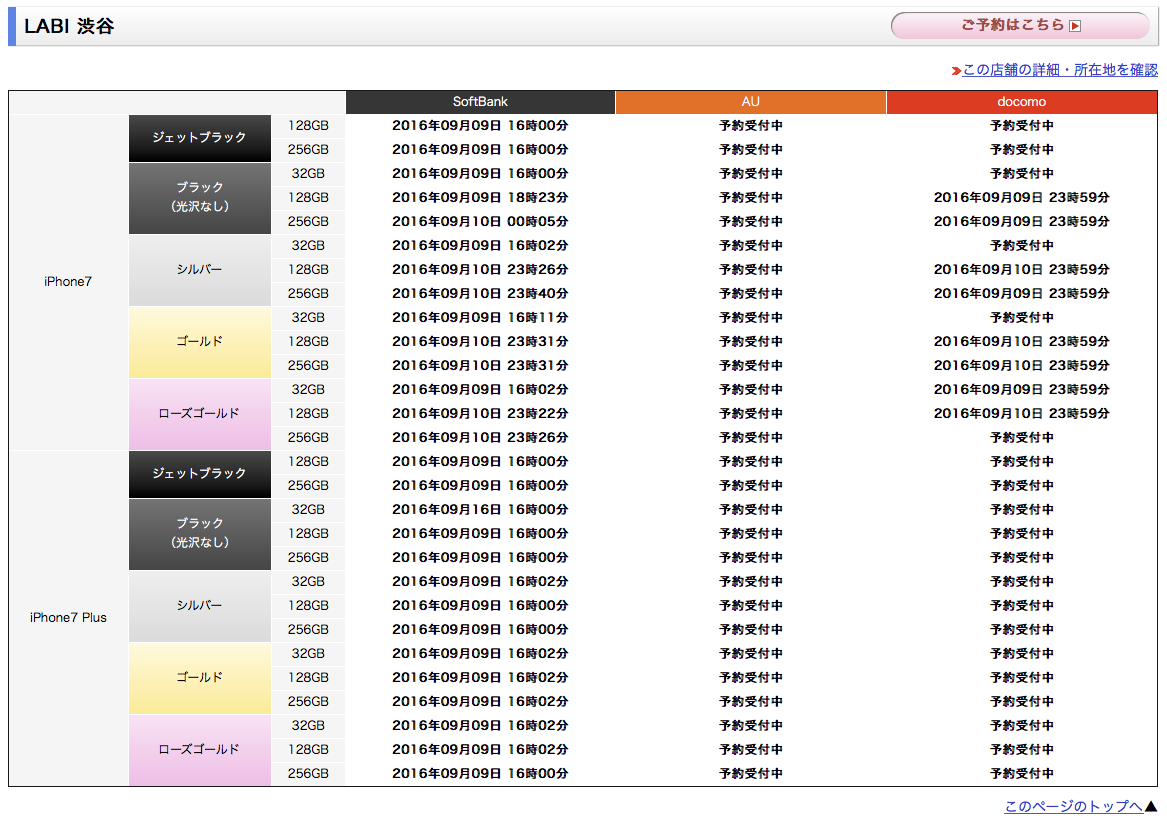Click the iPhone7 シルバー color cell

[199, 270]
